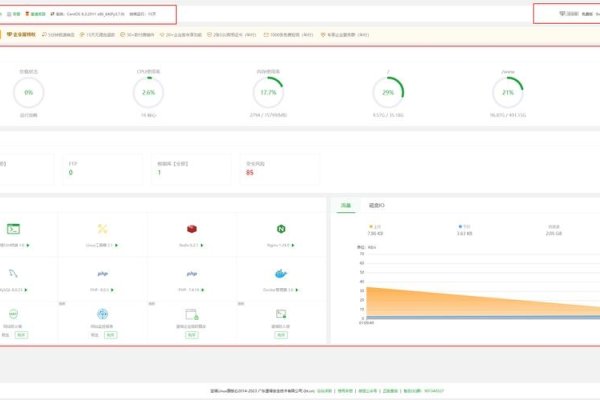
Task: Click the red Redis icon
Action: (190, 230)
